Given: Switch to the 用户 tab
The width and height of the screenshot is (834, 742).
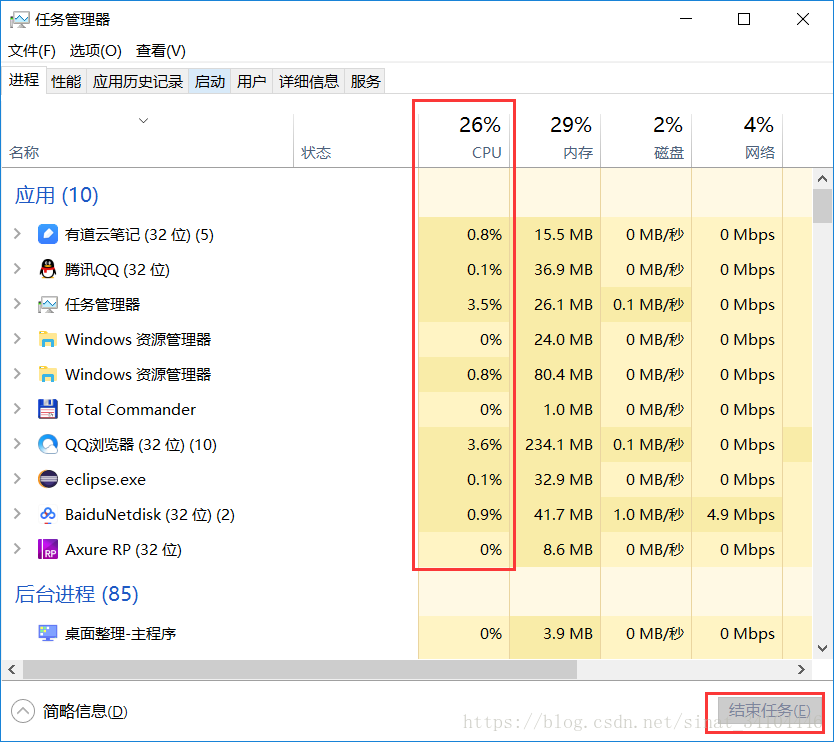Looking at the screenshot, I should click(x=252, y=81).
